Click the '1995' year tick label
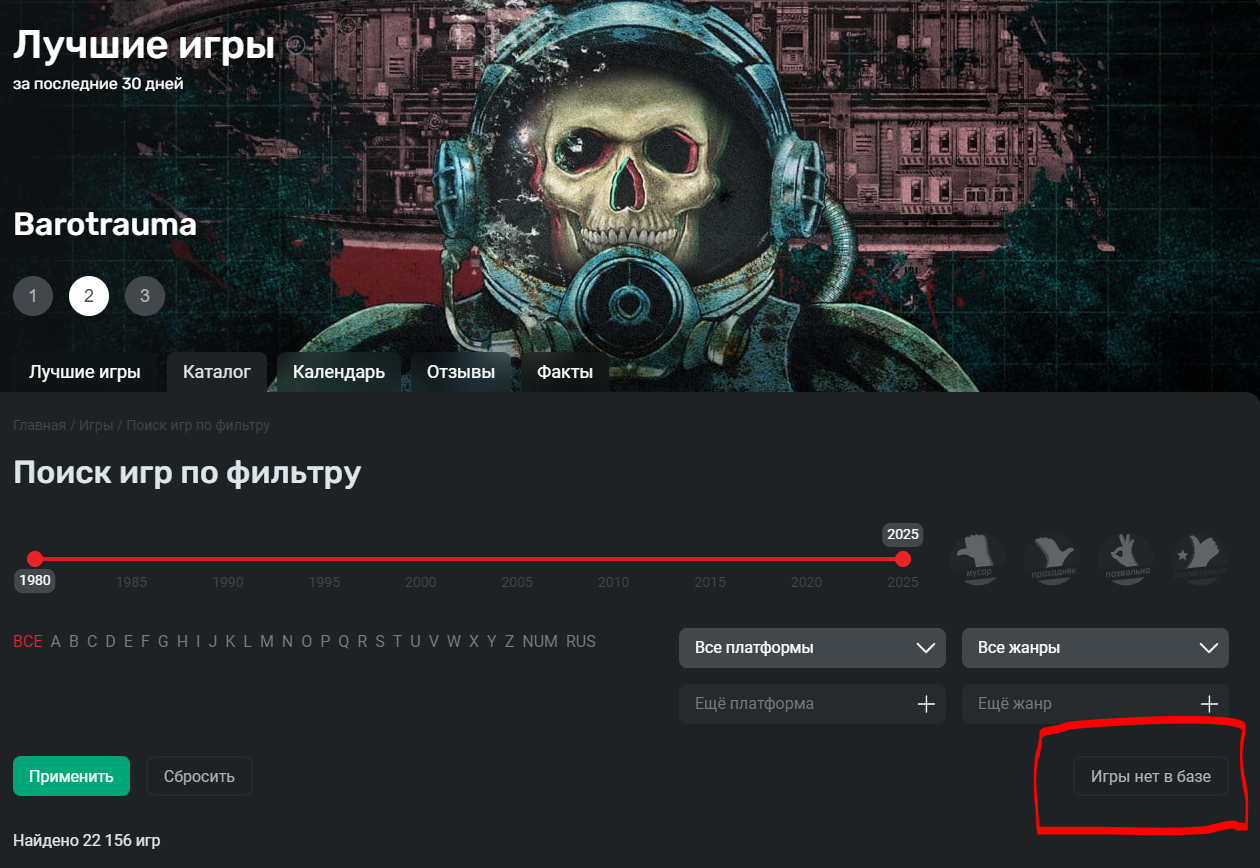 point(324,582)
